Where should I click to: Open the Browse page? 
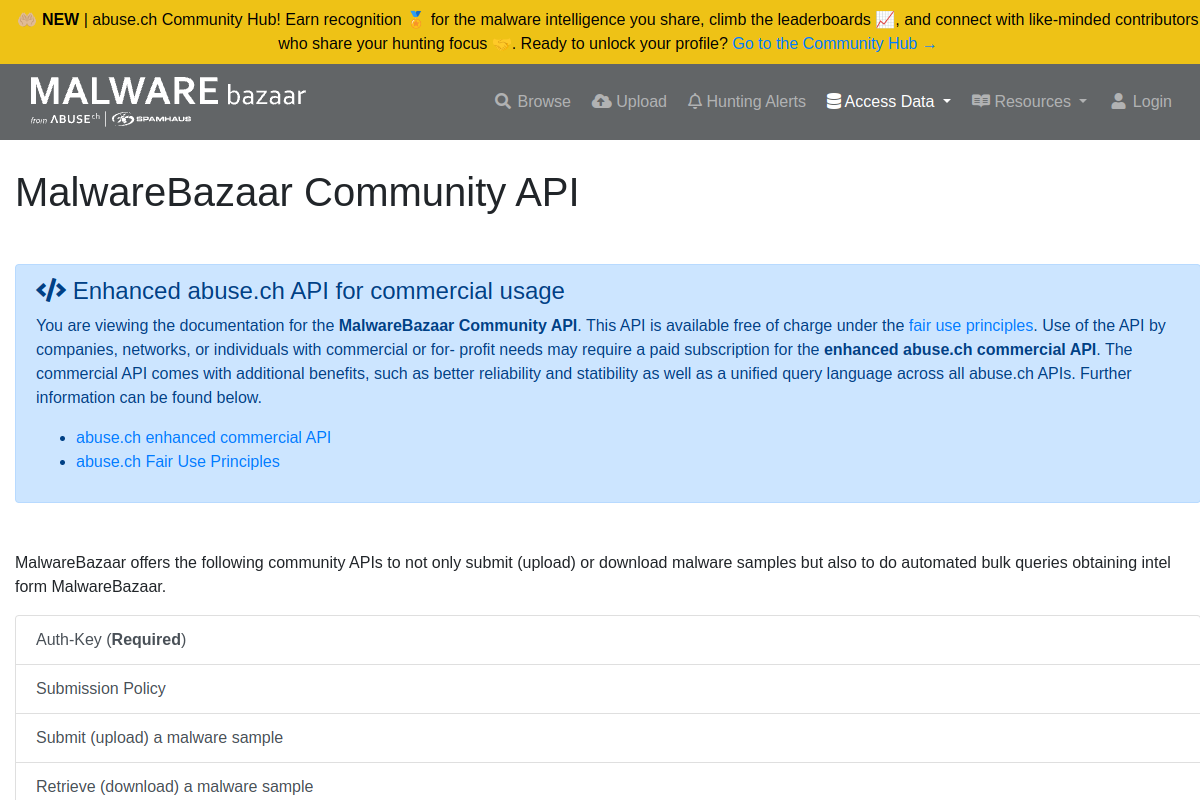click(533, 101)
